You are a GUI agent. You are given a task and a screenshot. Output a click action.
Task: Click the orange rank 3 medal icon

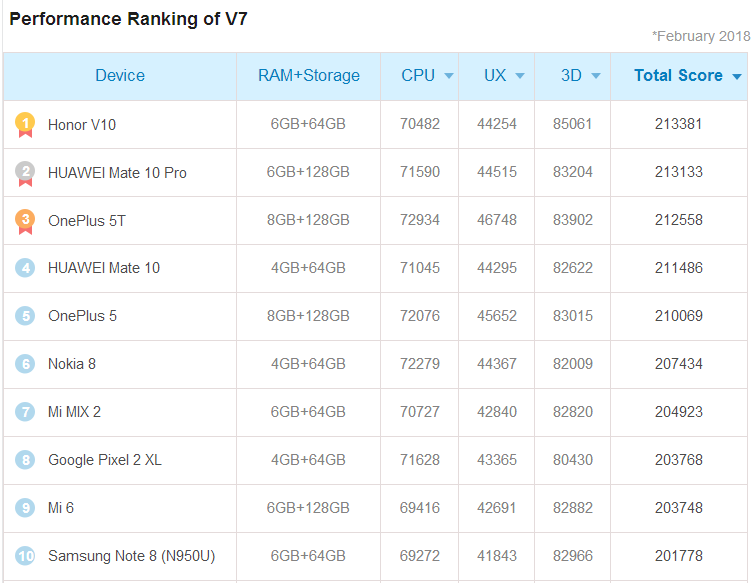pyautogui.click(x=25, y=222)
